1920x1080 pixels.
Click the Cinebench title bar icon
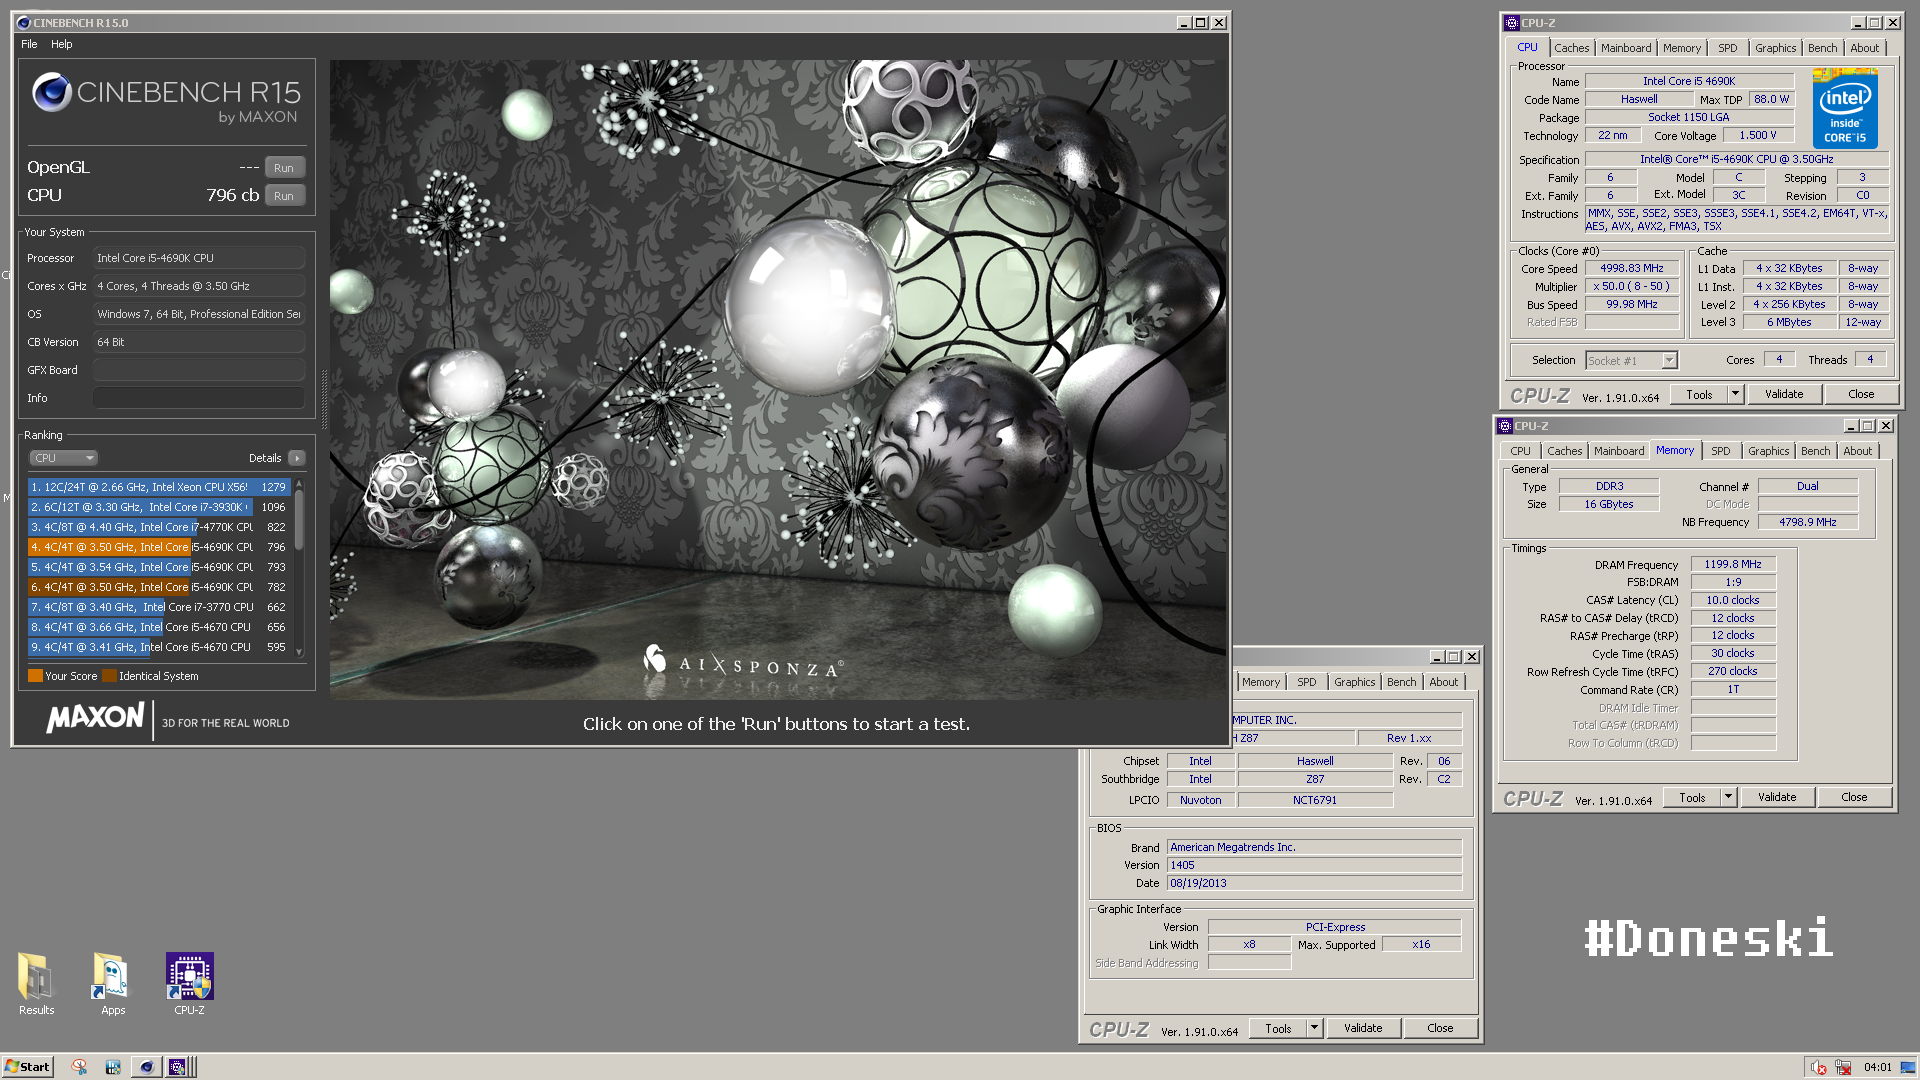(x=24, y=23)
